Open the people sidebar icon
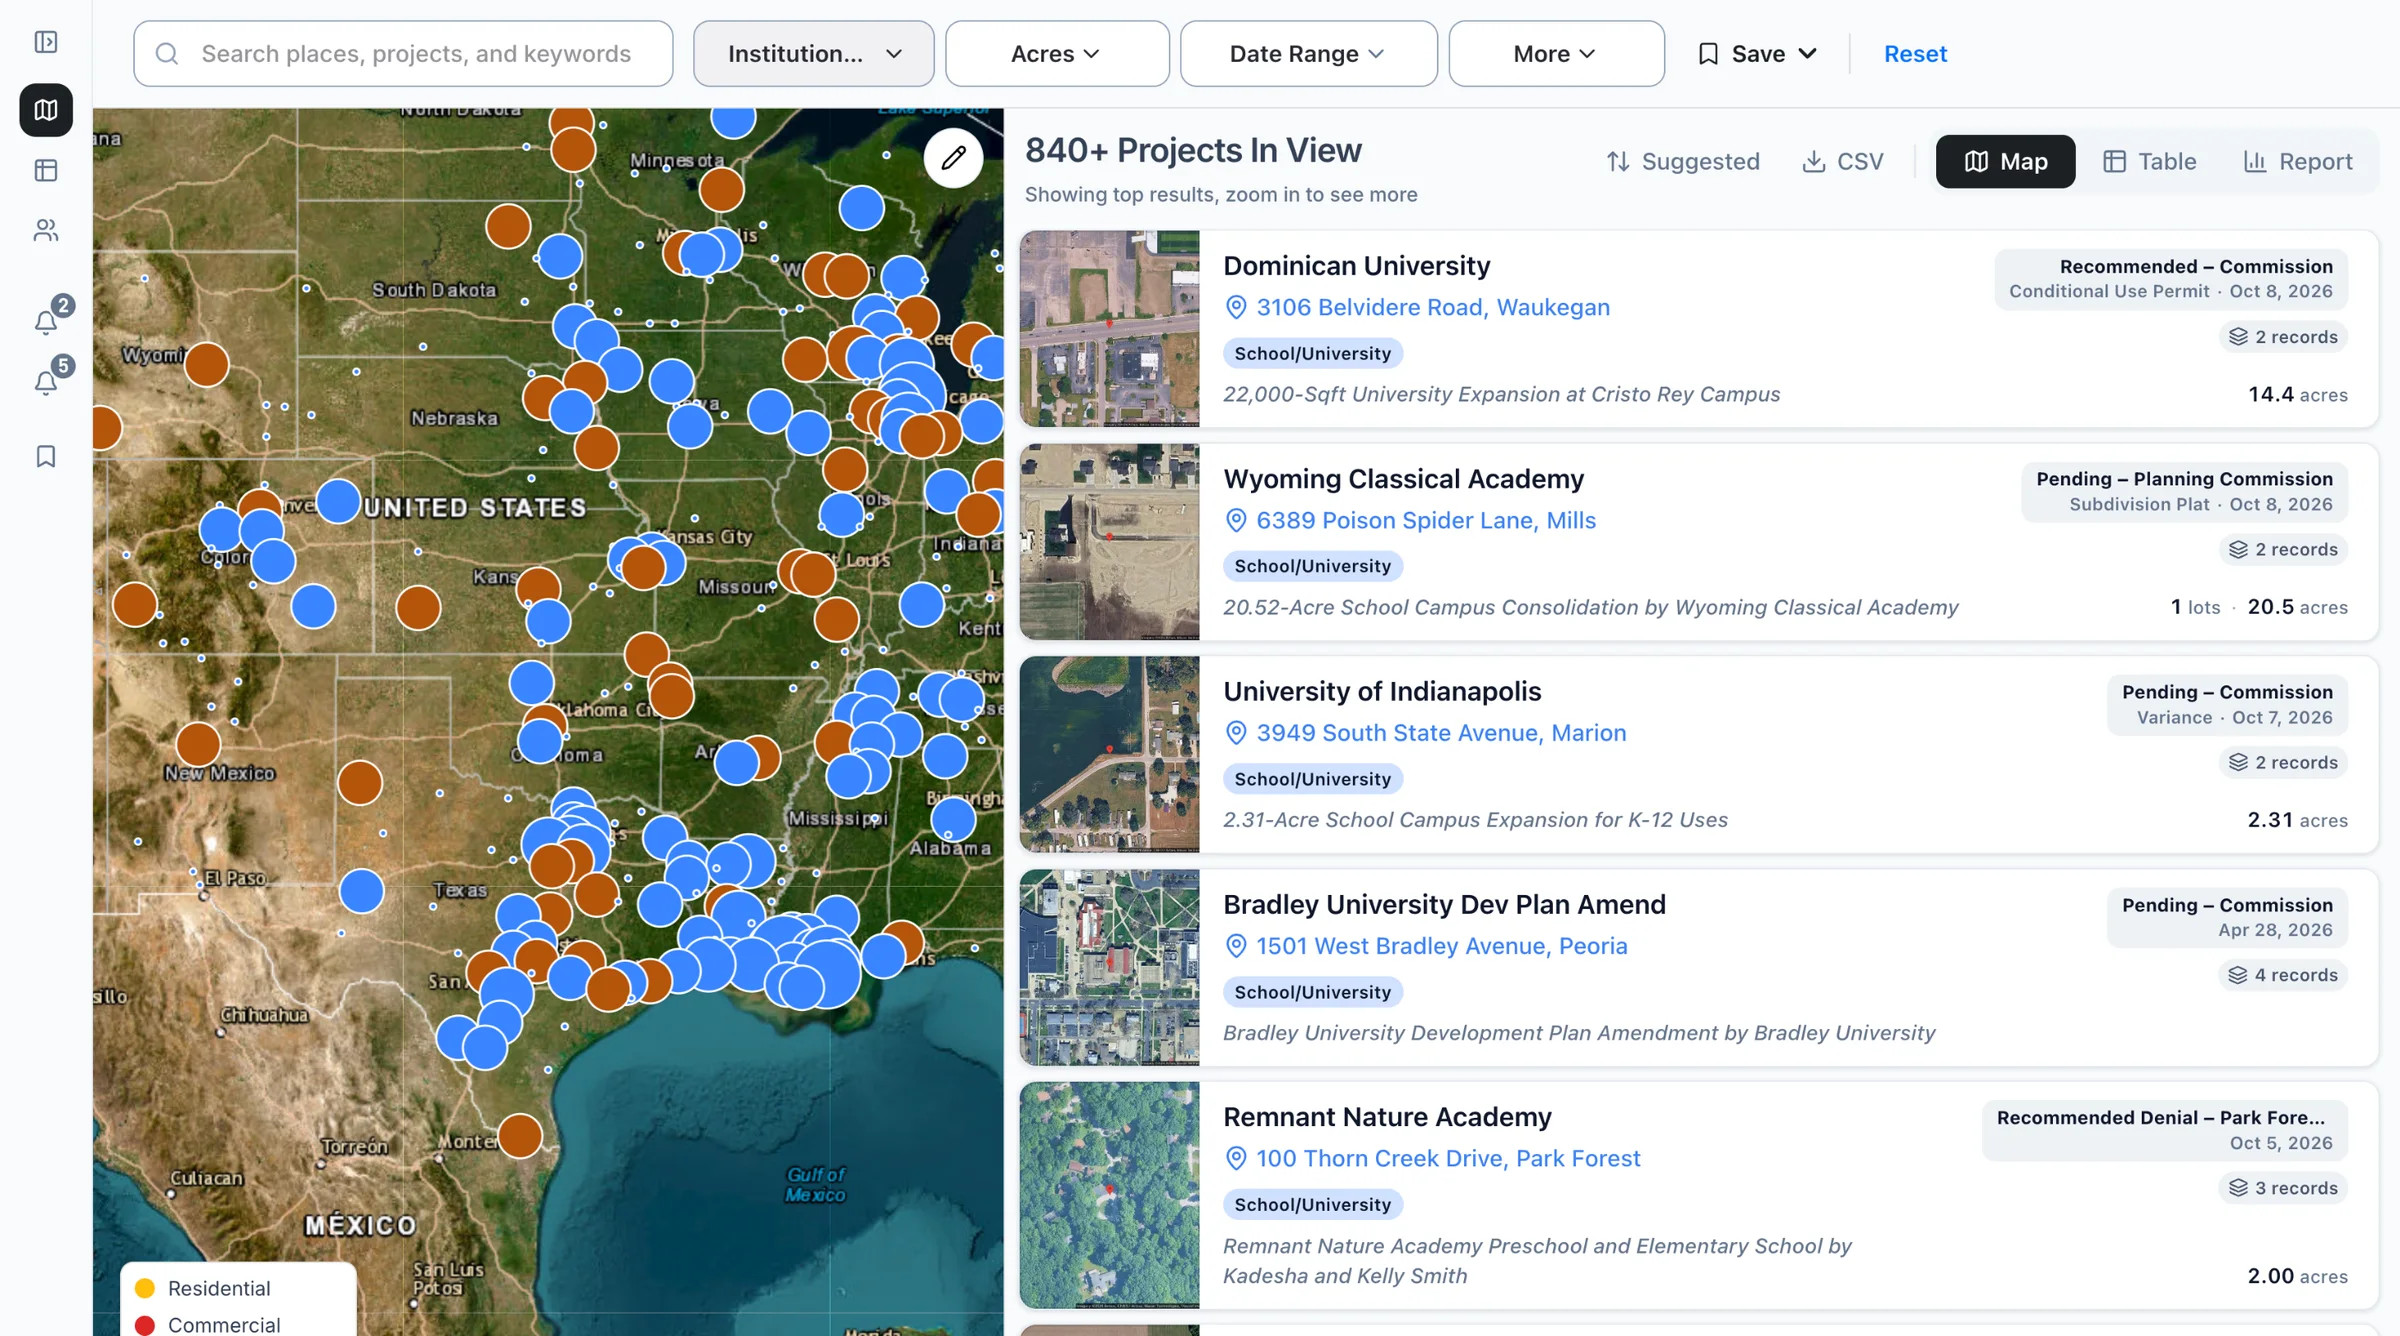Screen dimensions: 2400x1336 click(x=46, y=231)
